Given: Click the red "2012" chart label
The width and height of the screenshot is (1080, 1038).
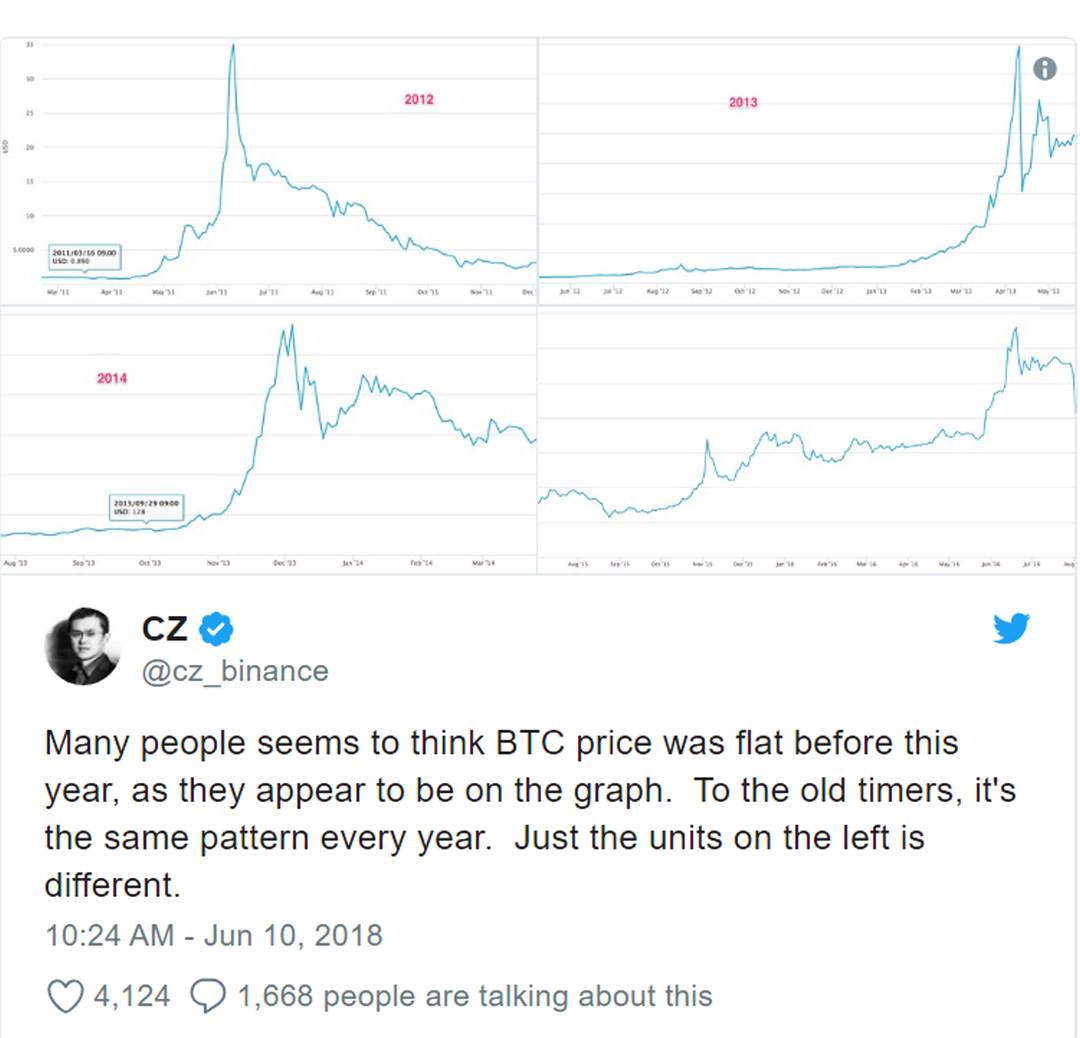Looking at the screenshot, I should coord(419,100).
